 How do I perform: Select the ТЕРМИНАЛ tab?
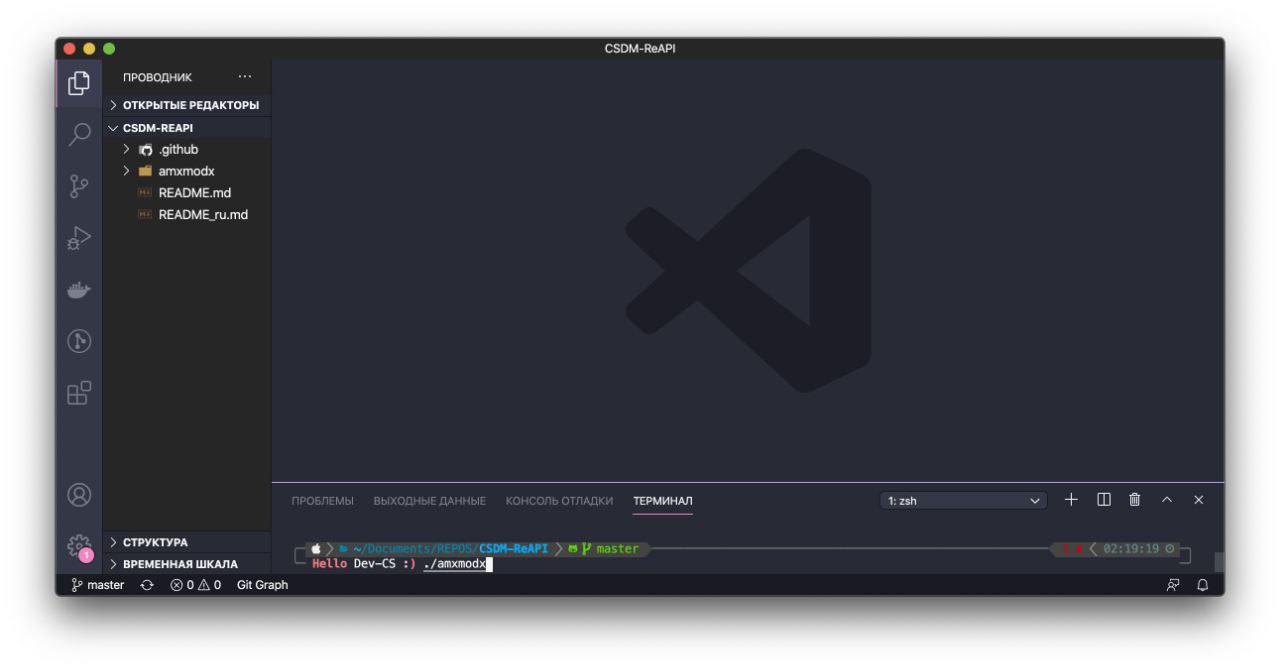pos(663,501)
